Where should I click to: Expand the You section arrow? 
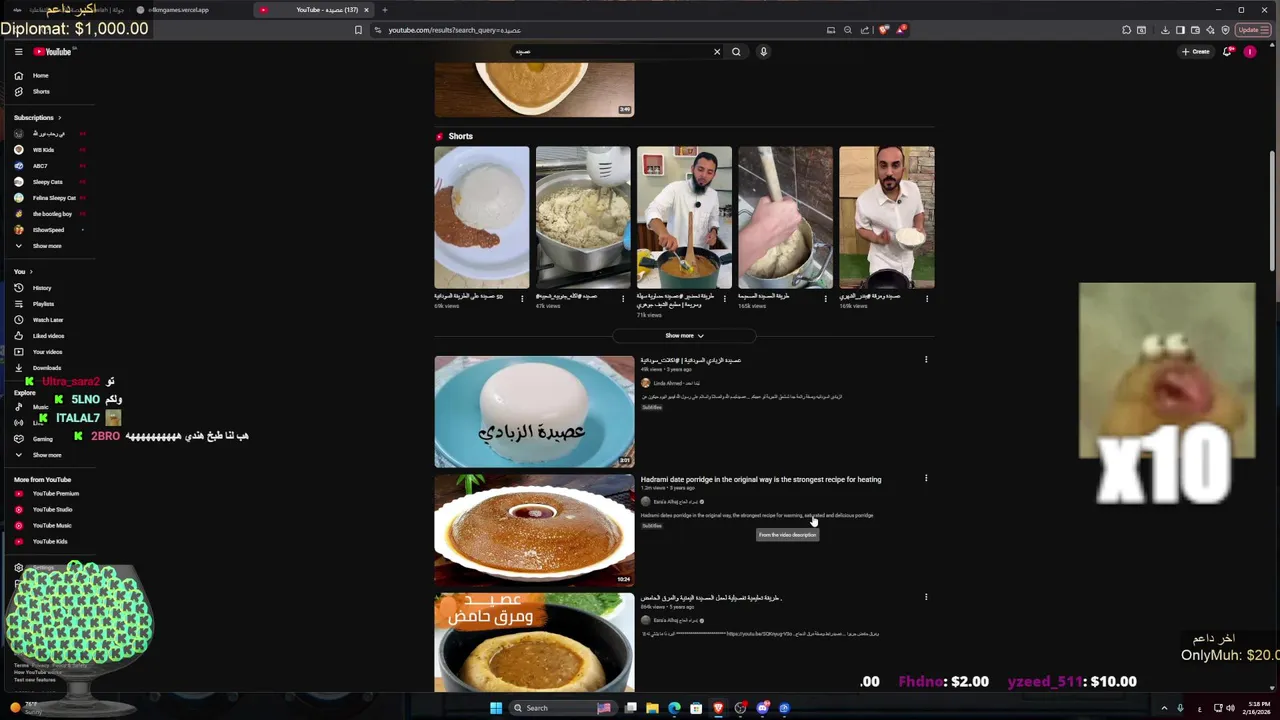(x=31, y=272)
